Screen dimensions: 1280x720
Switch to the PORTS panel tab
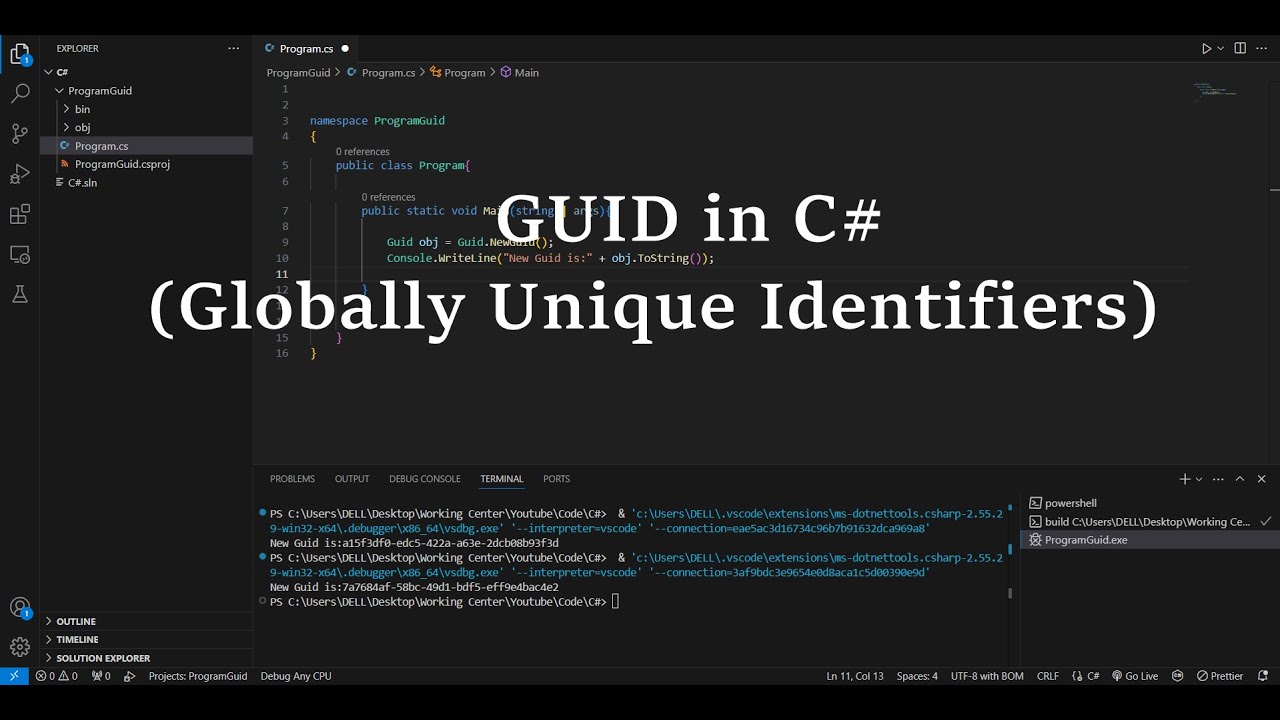point(556,479)
